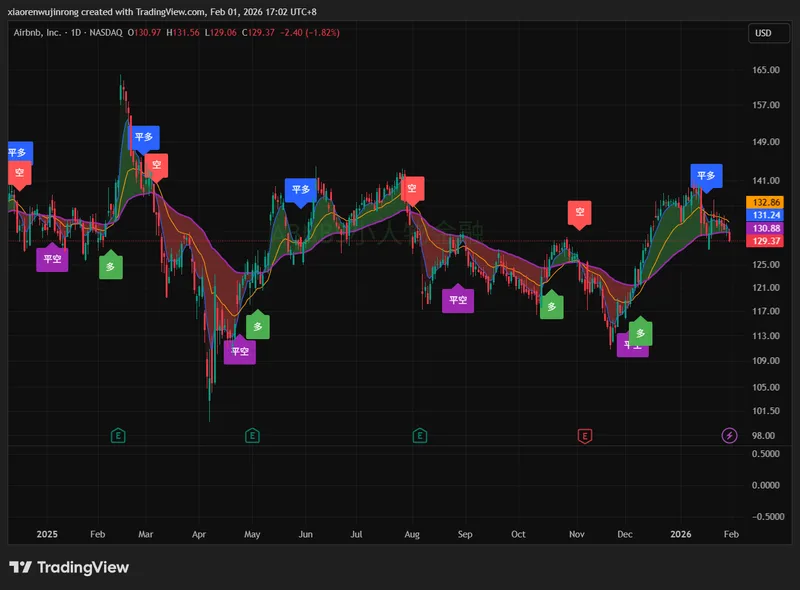Screen dimensions: 800x590
Task: Click the low value L129.06
Action: coord(220,33)
